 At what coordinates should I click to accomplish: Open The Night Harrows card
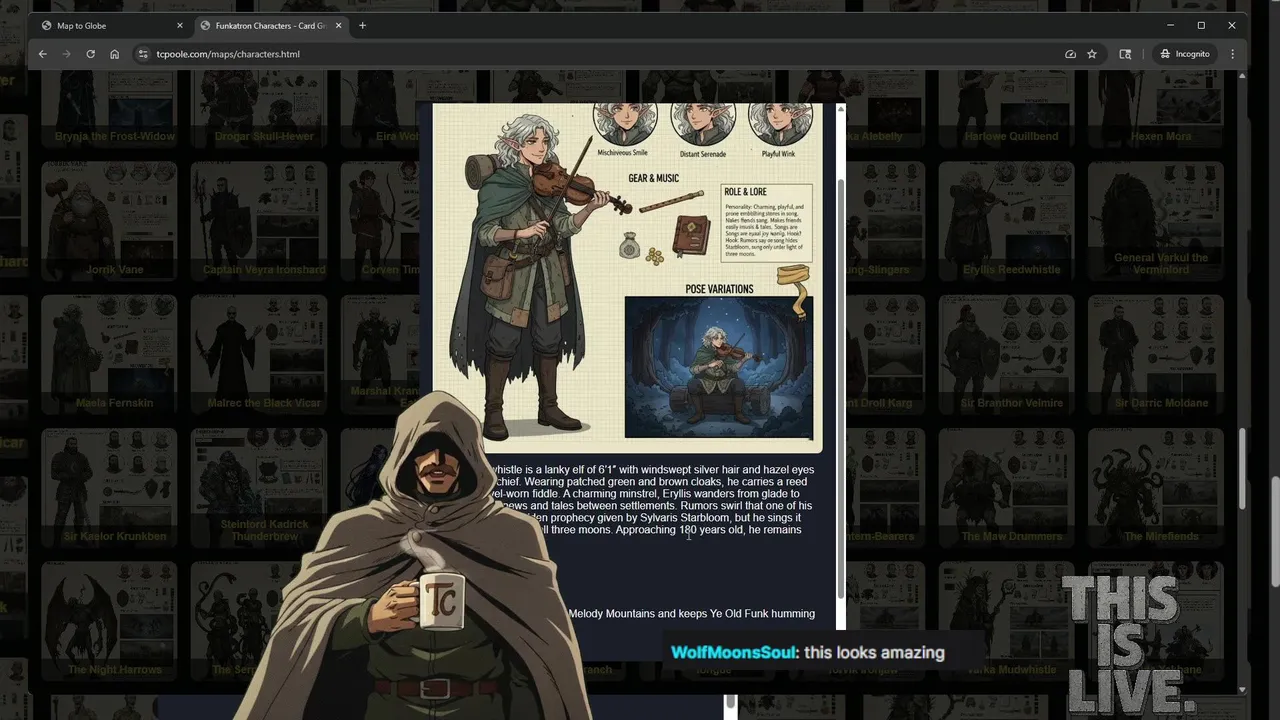click(110, 620)
